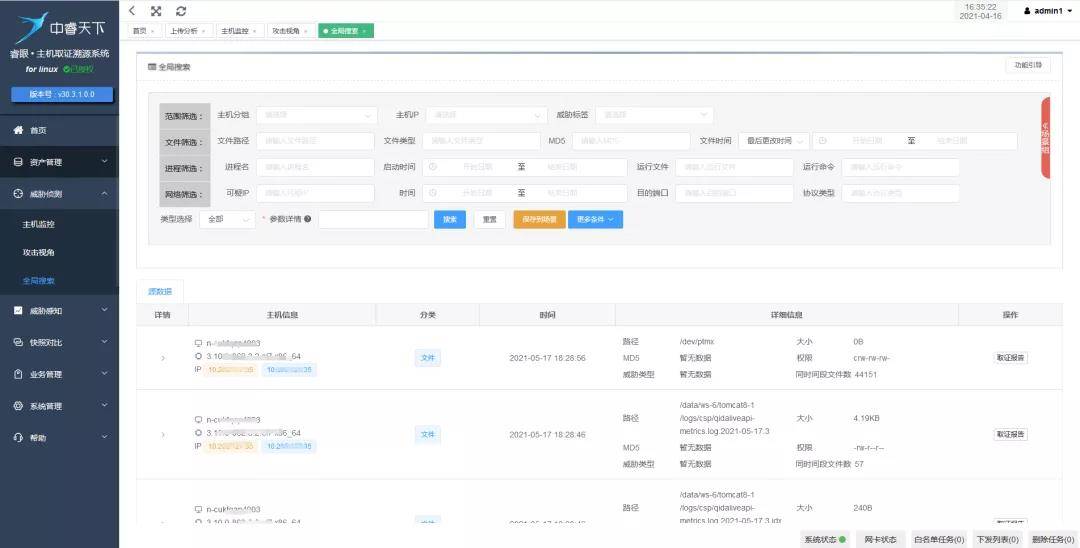This screenshot has height=548, width=1080.
Task: Switch to the 上传分析 tab
Action: [x=188, y=31]
